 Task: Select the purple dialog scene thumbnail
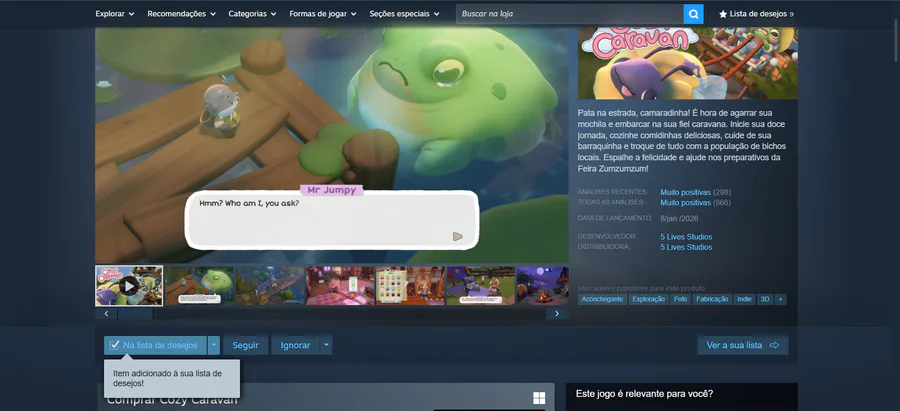(x=481, y=285)
